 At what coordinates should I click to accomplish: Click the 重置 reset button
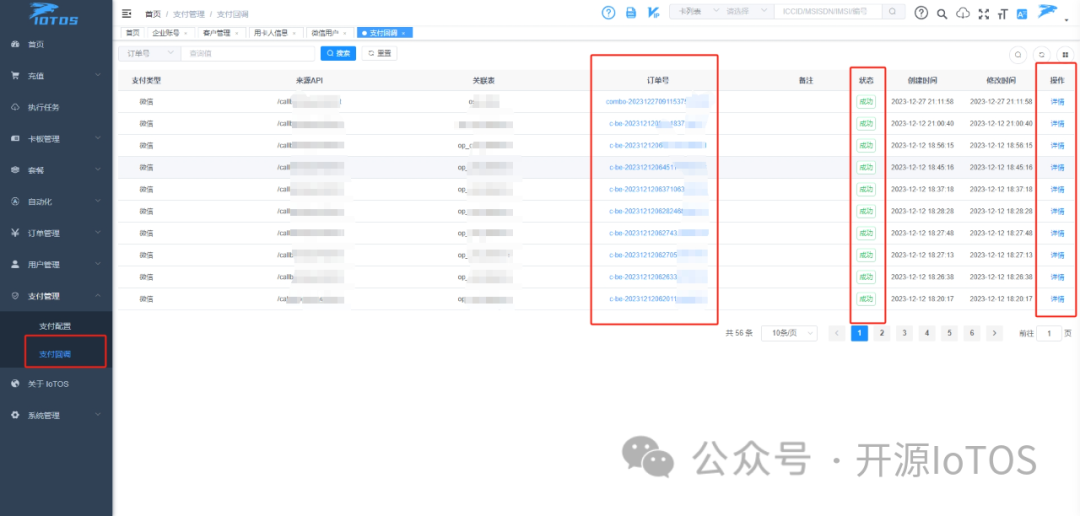click(380, 53)
